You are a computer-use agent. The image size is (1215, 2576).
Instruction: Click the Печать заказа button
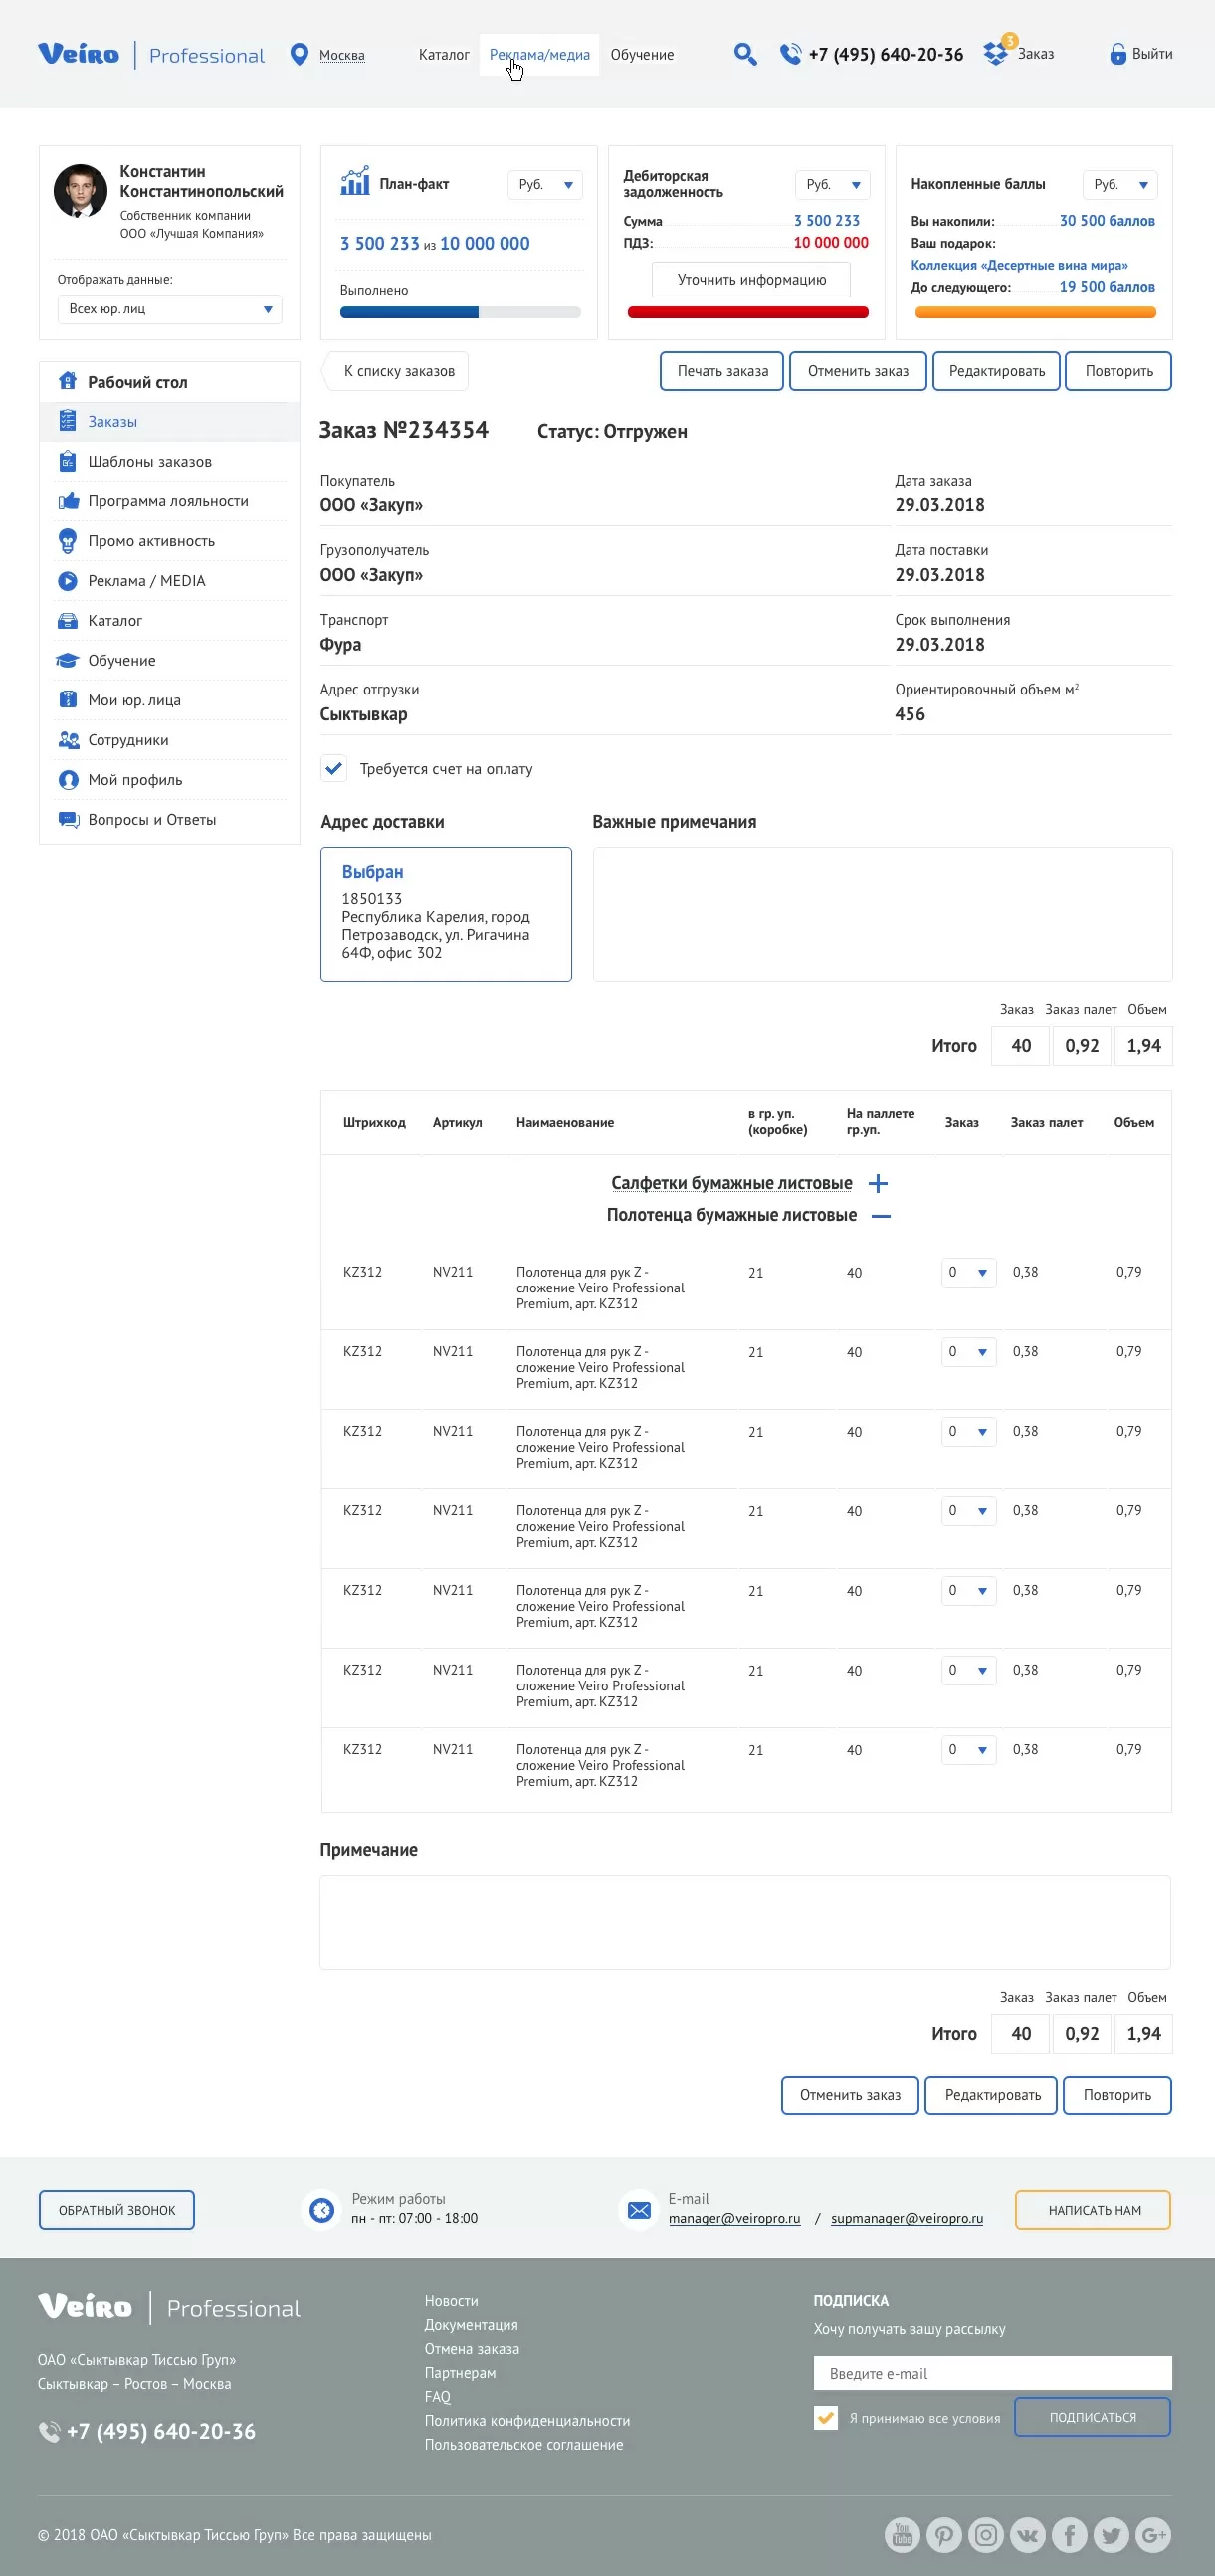722,371
